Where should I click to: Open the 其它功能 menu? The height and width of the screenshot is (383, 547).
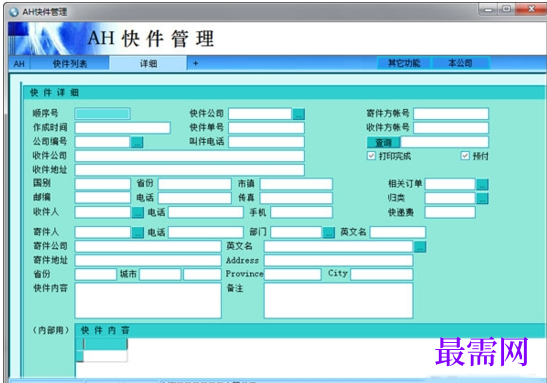click(x=404, y=63)
